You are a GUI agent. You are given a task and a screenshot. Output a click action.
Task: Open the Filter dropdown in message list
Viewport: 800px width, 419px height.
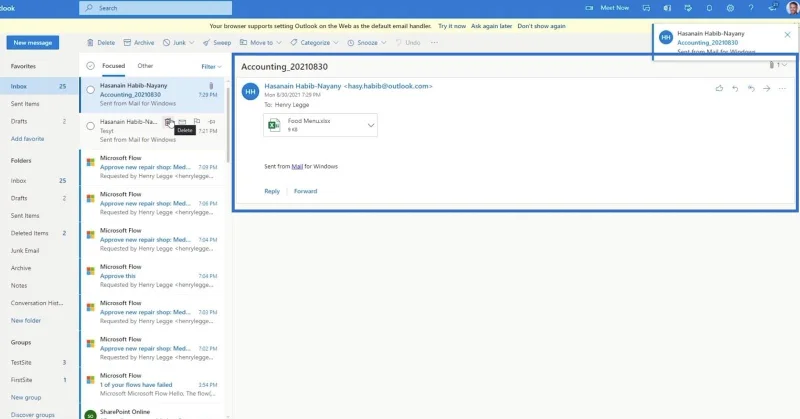pos(211,66)
